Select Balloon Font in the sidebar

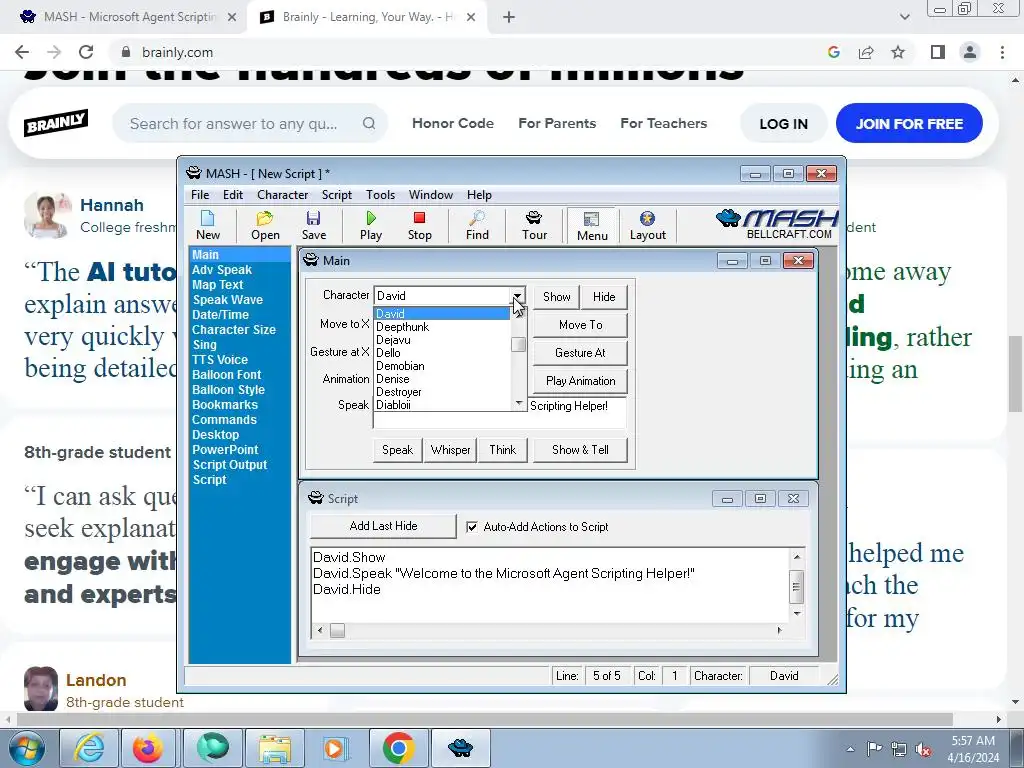click(227, 375)
